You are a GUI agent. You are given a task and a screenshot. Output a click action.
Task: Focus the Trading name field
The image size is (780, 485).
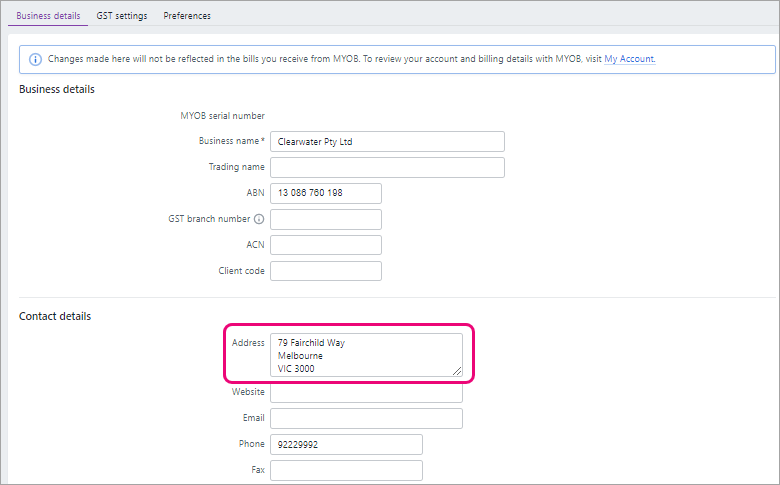pos(388,168)
